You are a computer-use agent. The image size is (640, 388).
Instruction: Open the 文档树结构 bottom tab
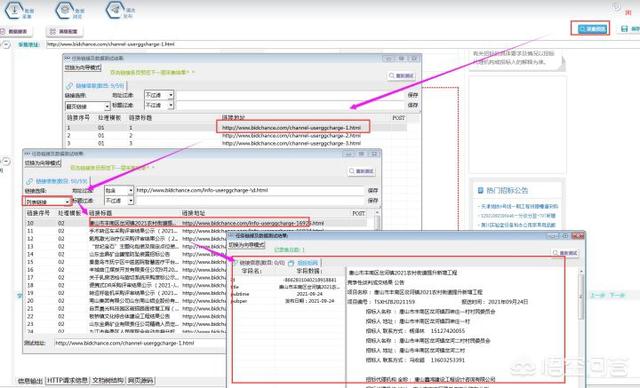[x=108, y=380]
